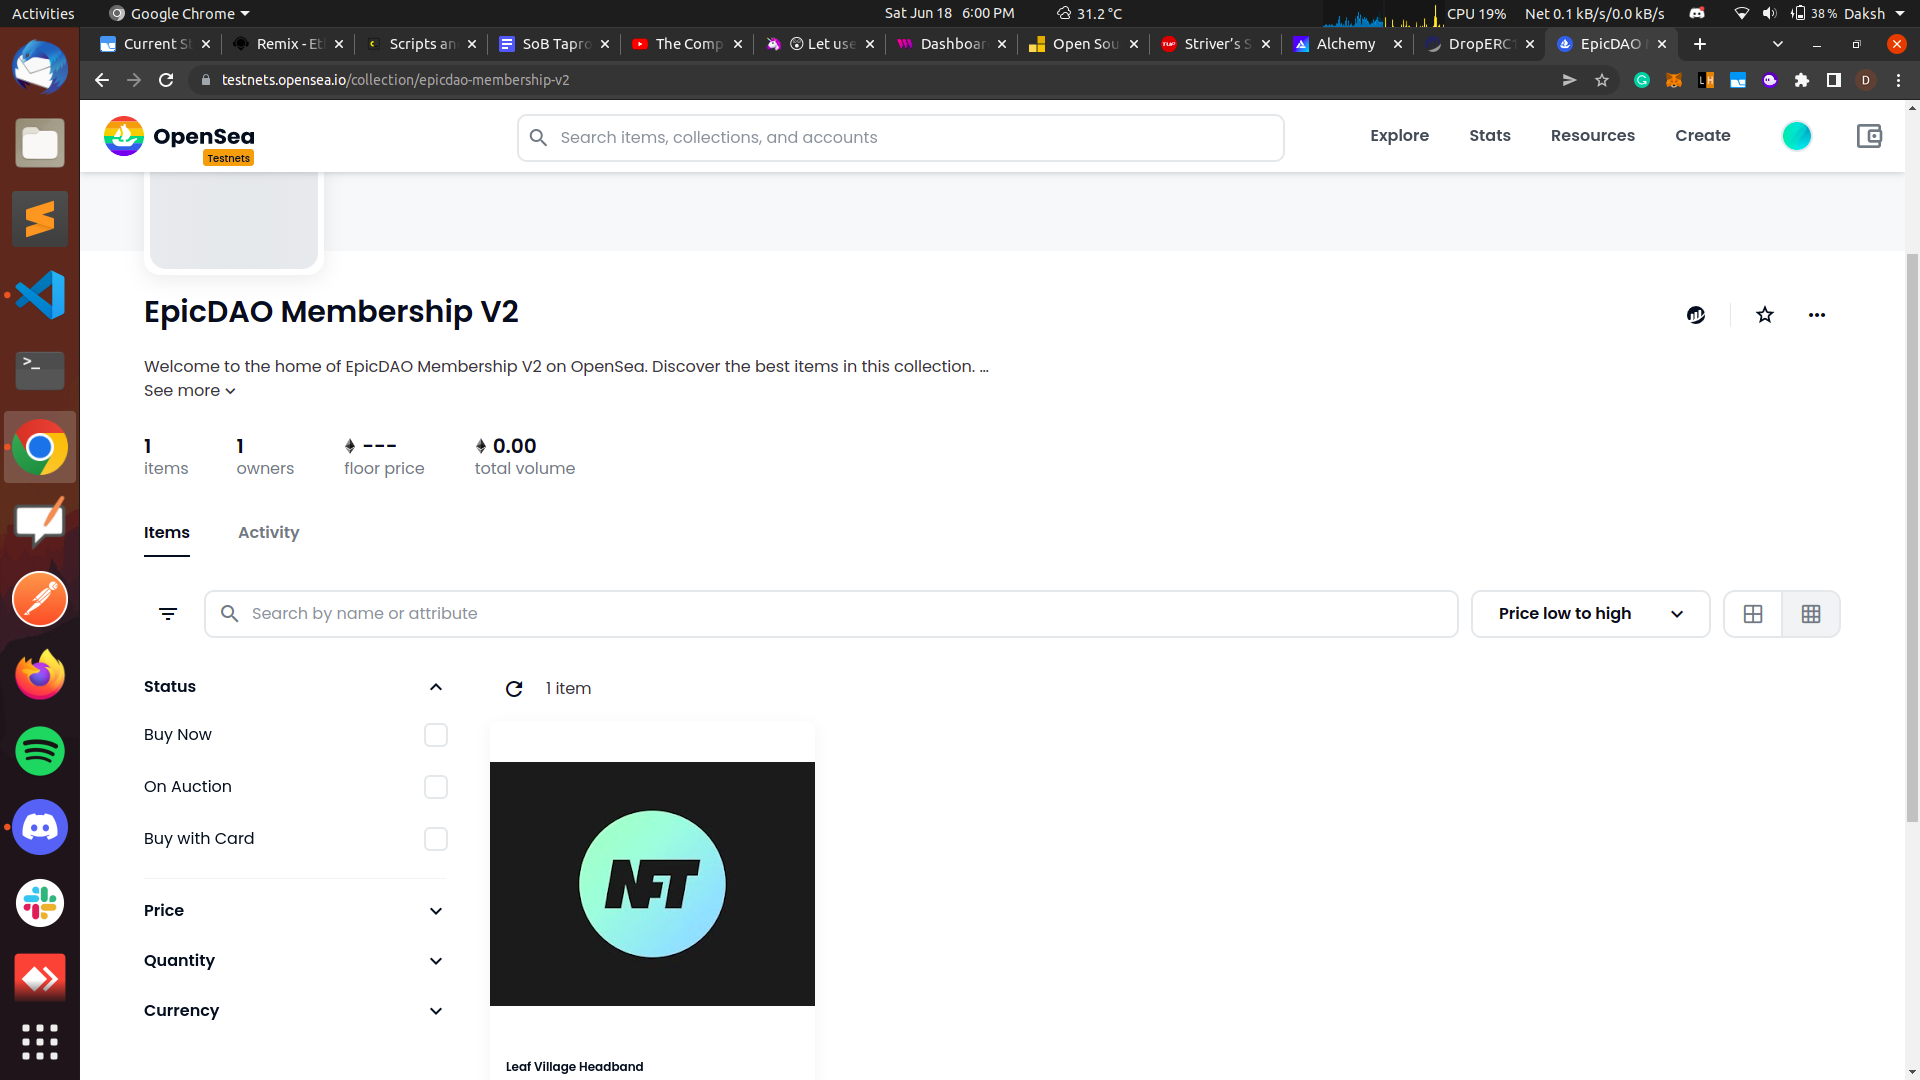Expand the Quantity filter section
The width and height of the screenshot is (1920, 1080).
click(294, 961)
